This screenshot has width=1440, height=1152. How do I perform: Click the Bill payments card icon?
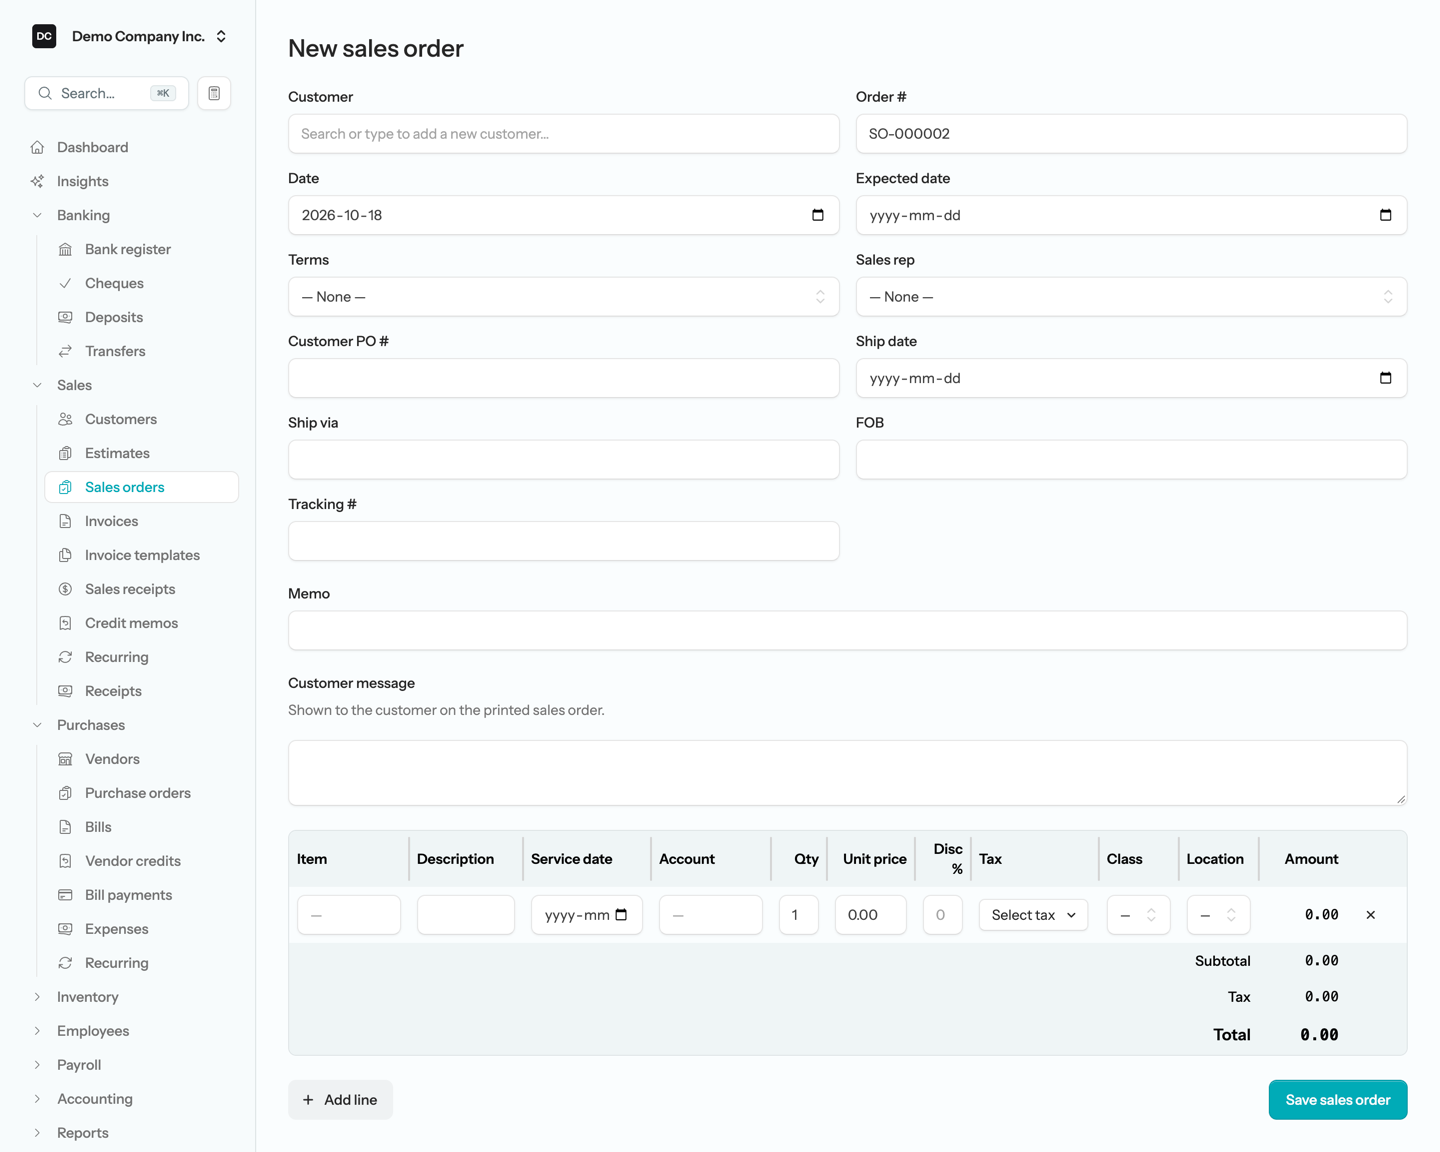pos(65,895)
